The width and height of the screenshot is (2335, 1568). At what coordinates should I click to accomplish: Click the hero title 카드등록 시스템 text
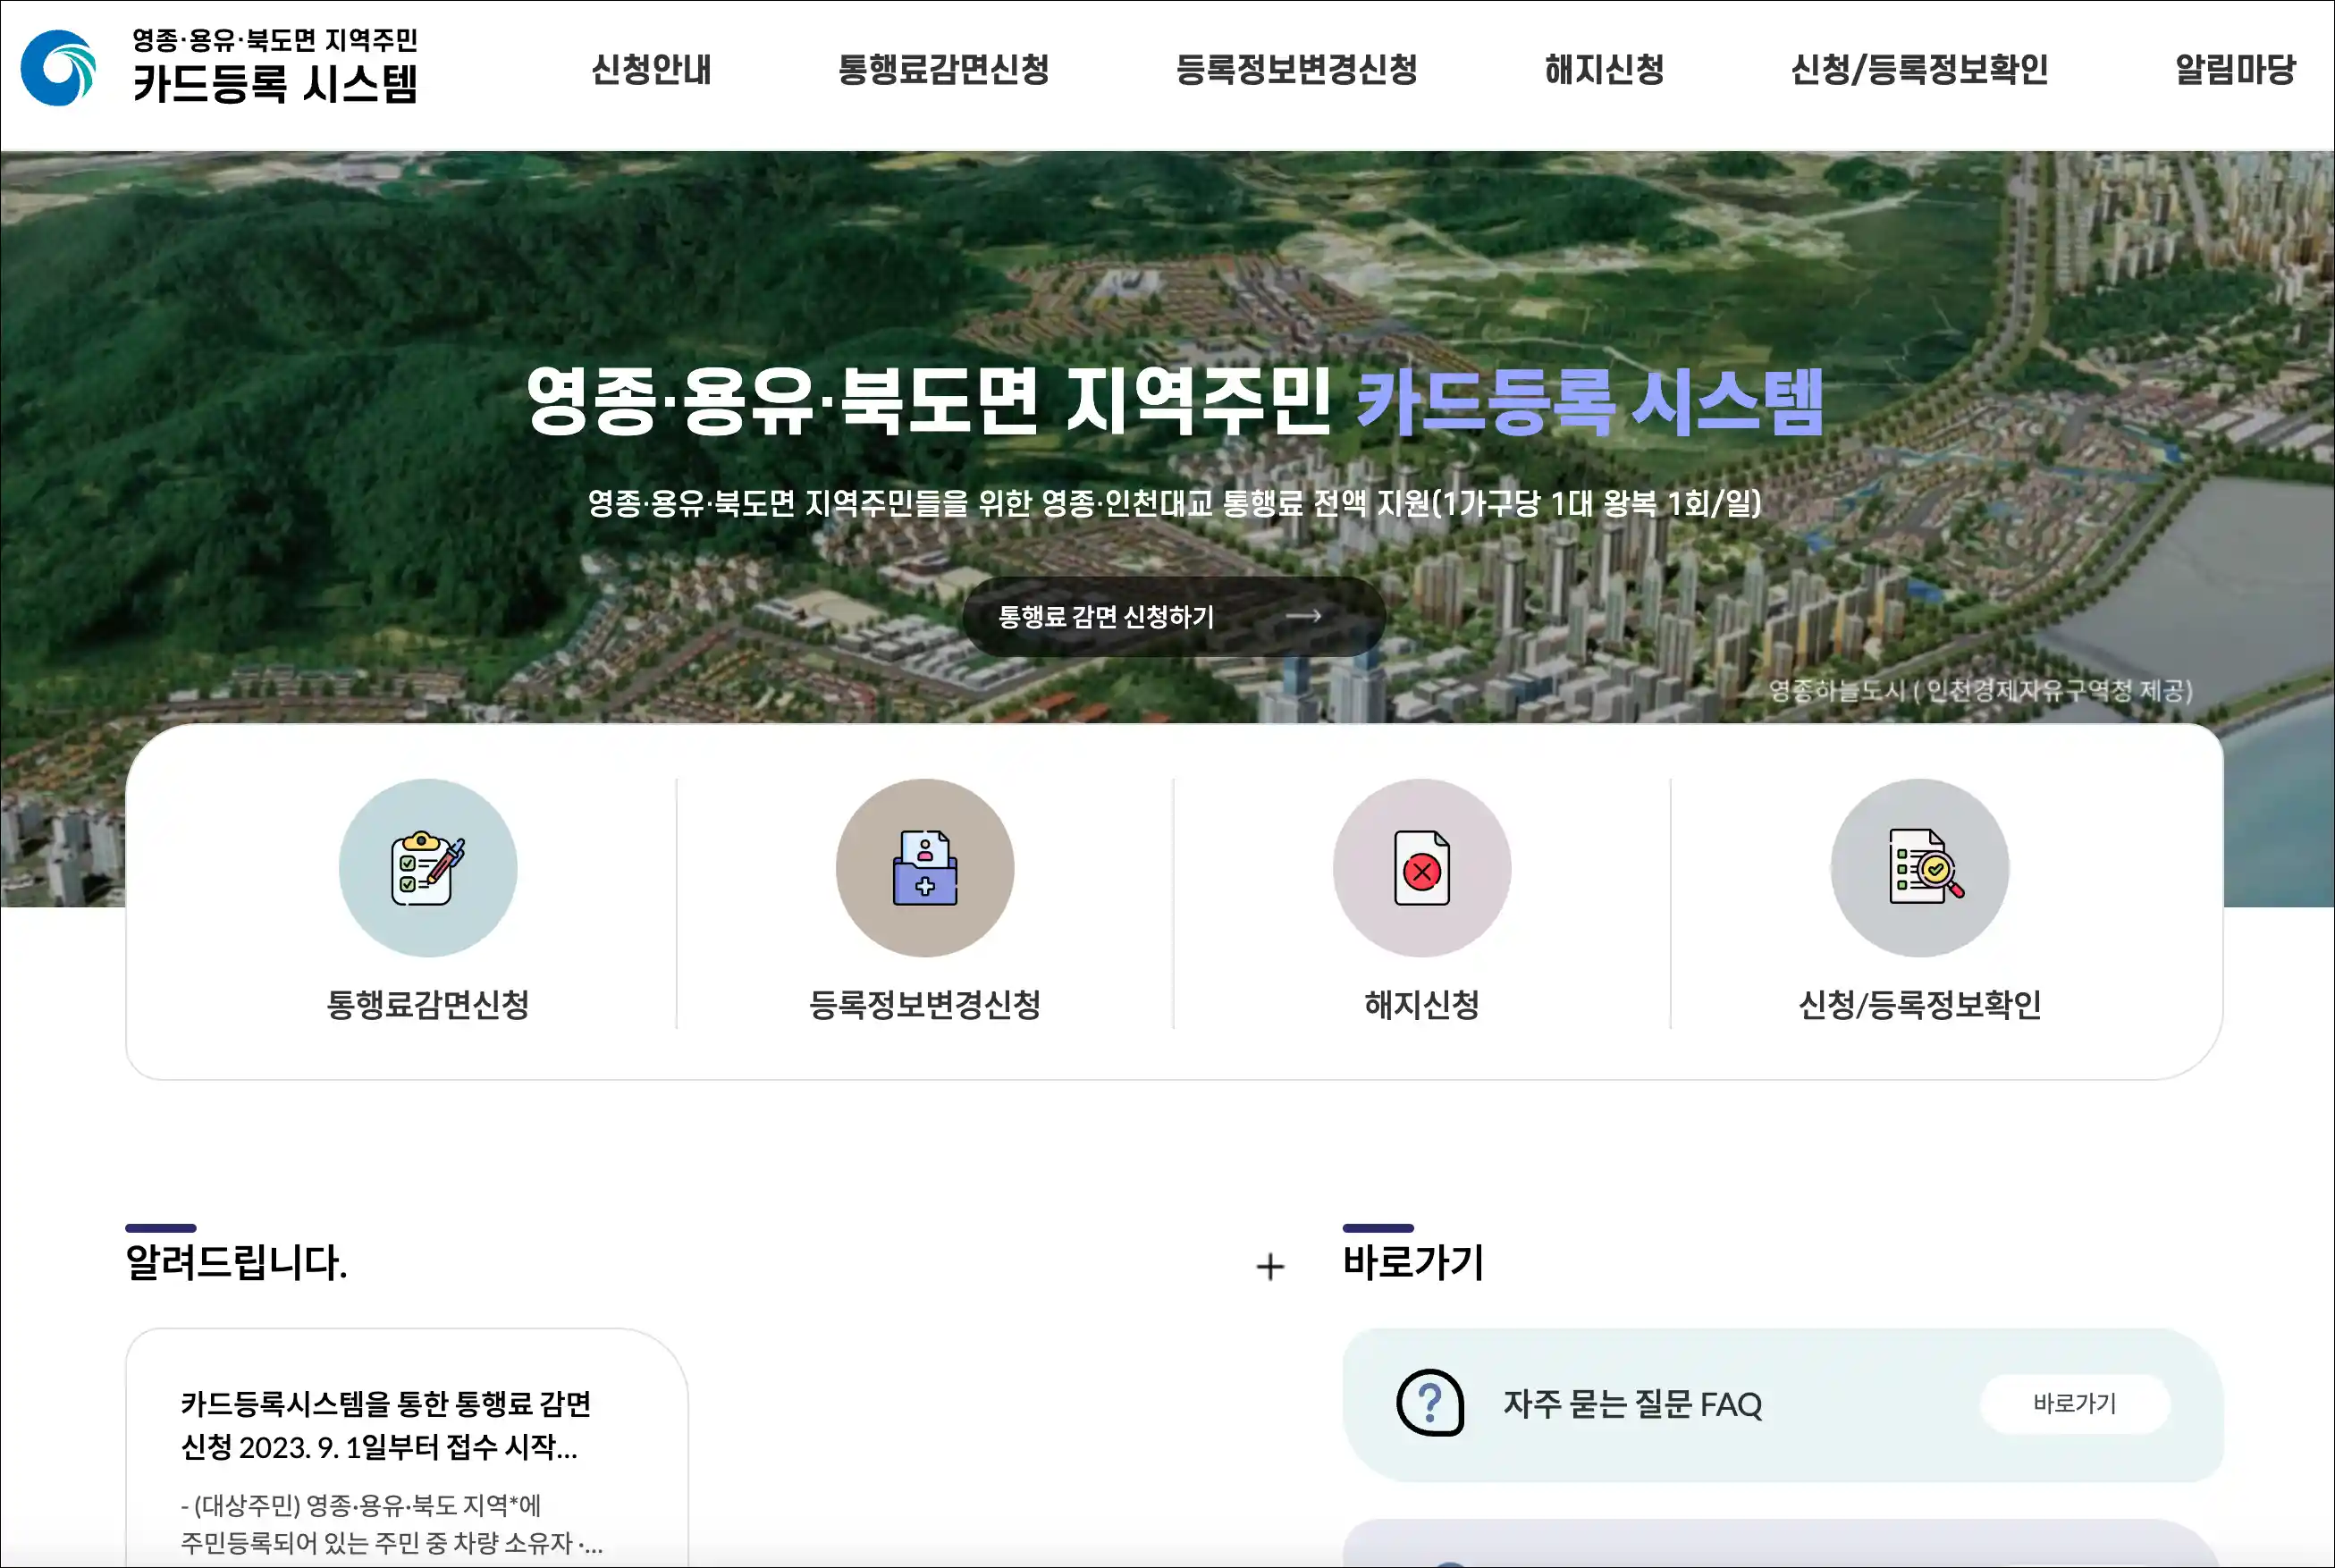click(x=1590, y=402)
